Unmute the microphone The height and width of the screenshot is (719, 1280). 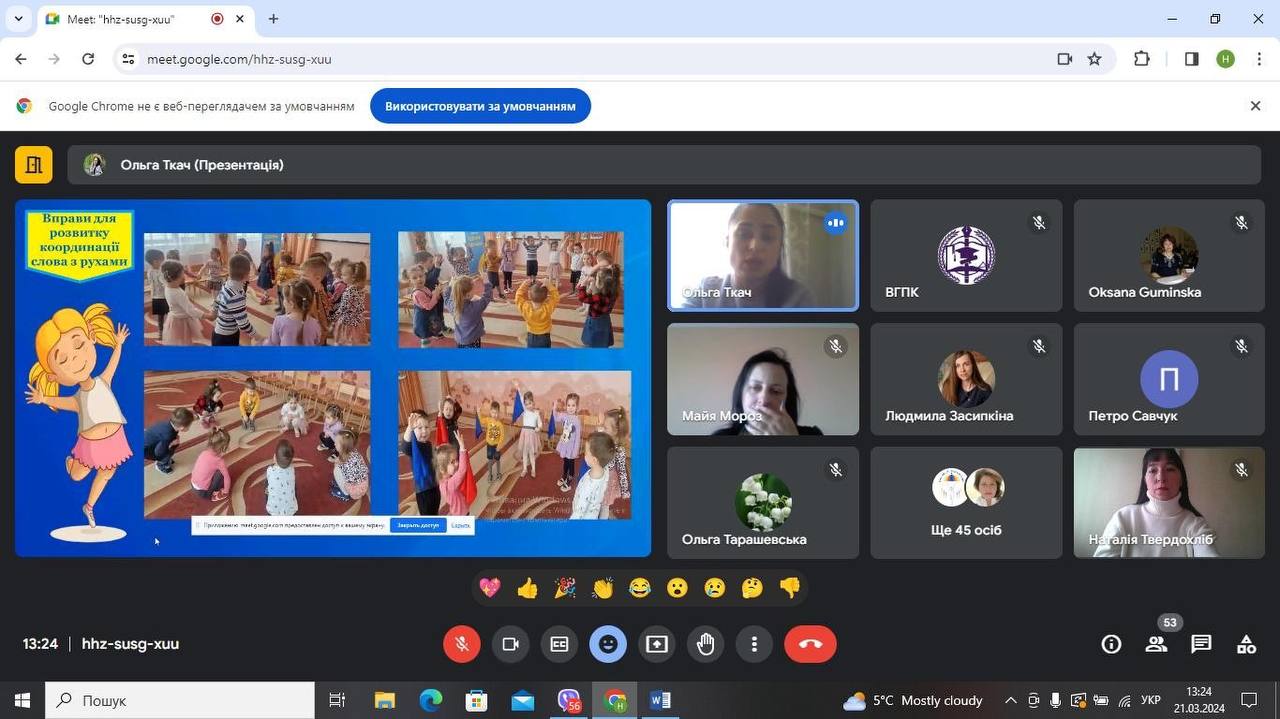click(x=462, y=644)
